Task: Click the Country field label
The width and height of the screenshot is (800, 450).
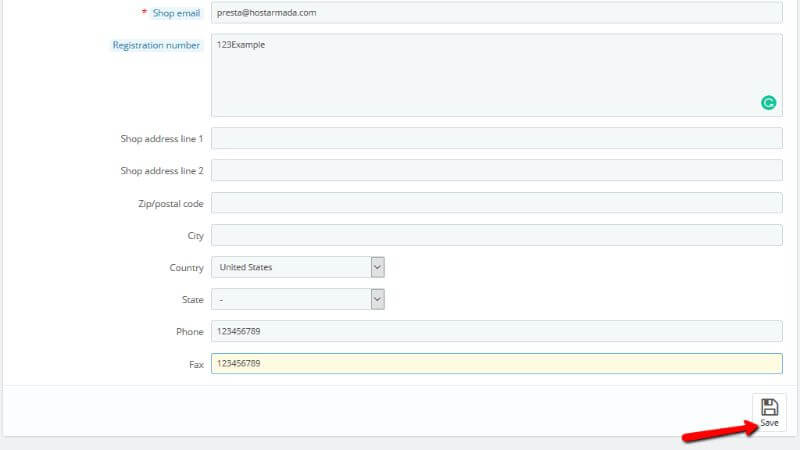Action: point(186,267)
